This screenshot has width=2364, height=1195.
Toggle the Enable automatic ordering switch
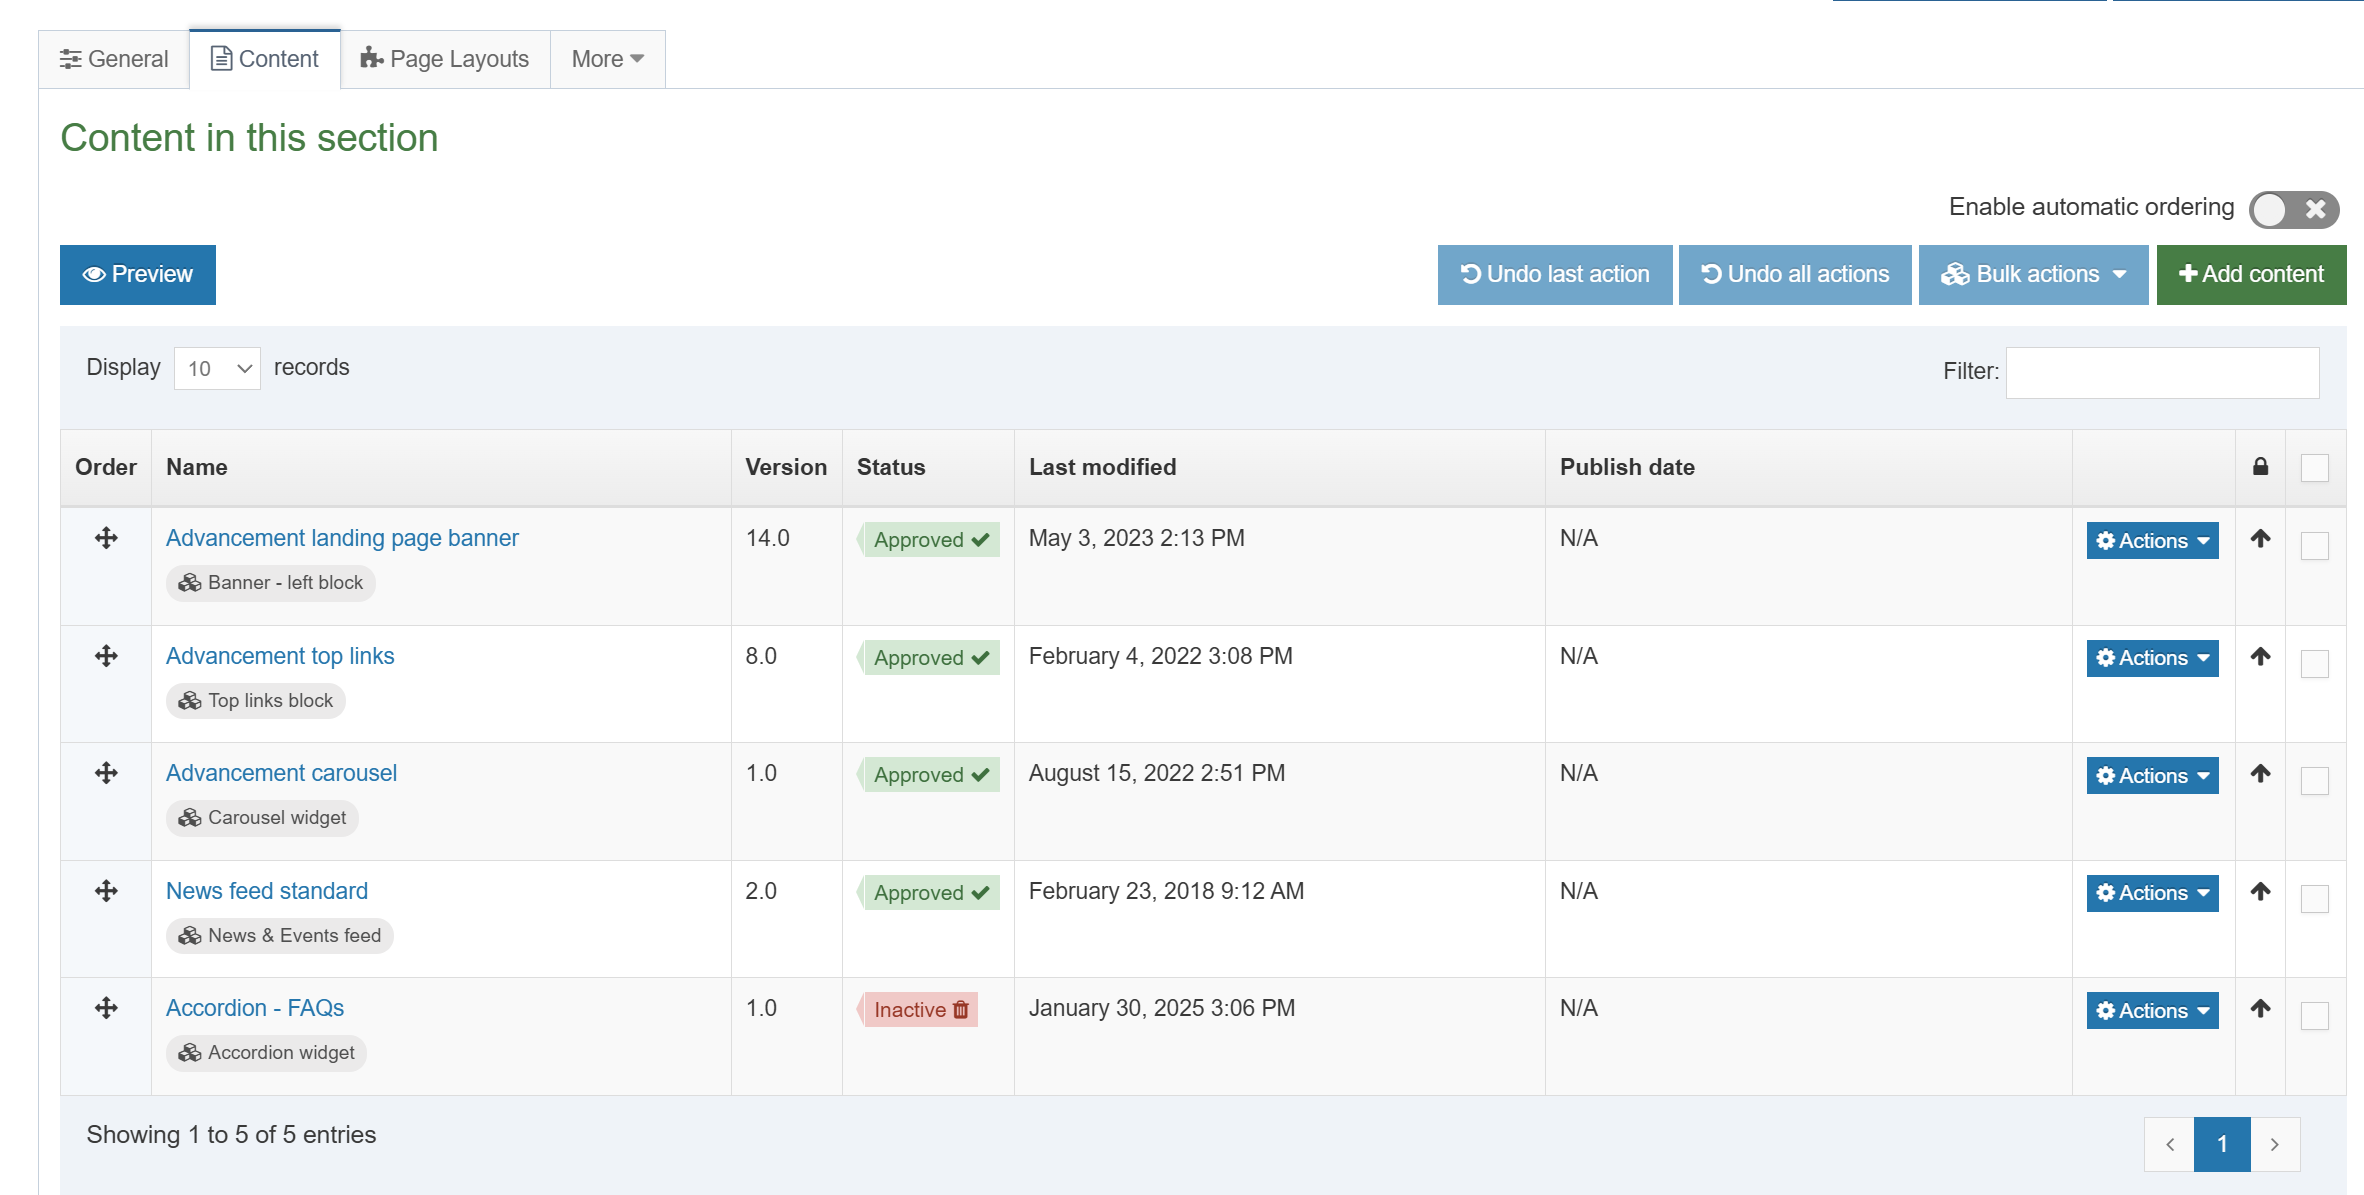(2293, 209)
